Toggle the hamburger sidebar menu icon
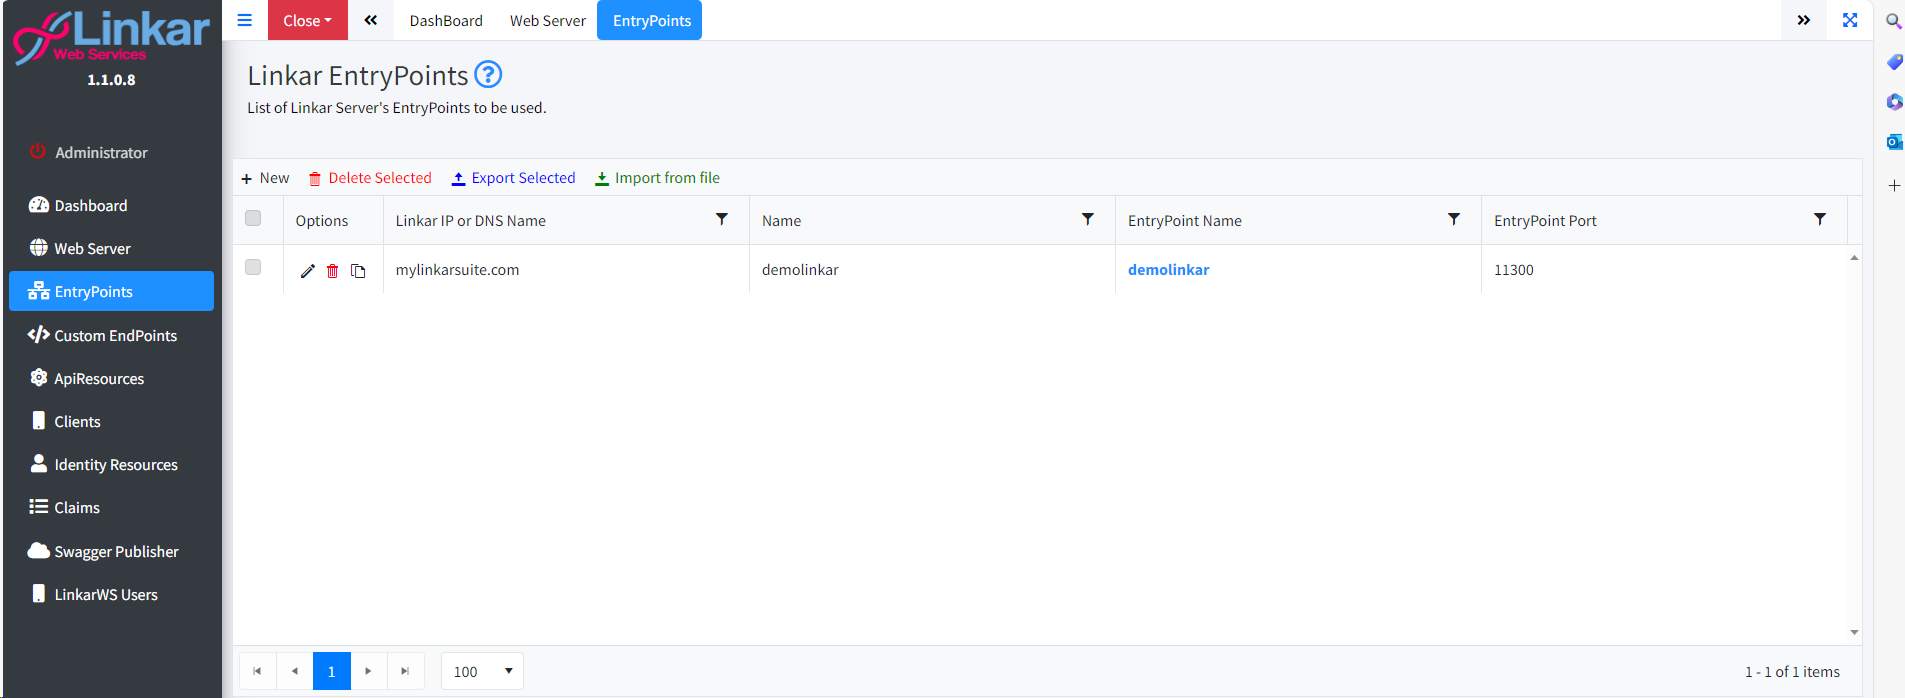The height and width of the screenshot is (698, 1905). [x=244, y=20]
